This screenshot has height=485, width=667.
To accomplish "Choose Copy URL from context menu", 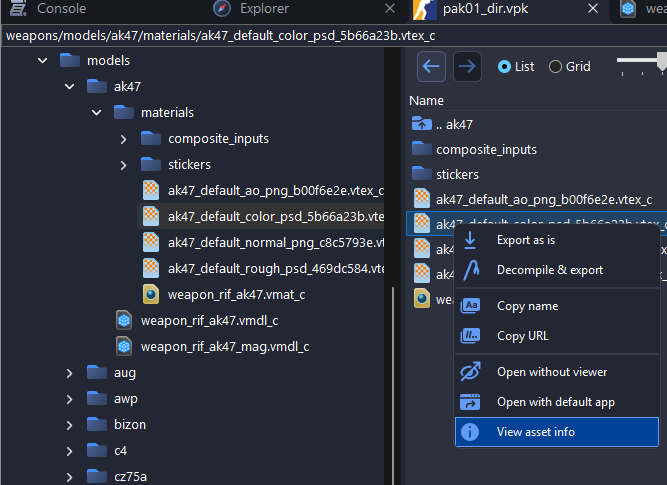I will tap(557, 336).
